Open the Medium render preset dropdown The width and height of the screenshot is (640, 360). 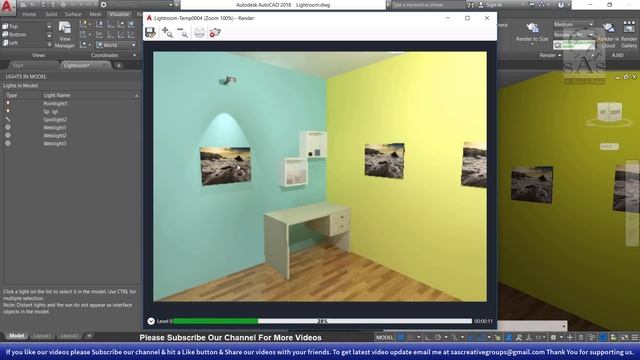573,24
